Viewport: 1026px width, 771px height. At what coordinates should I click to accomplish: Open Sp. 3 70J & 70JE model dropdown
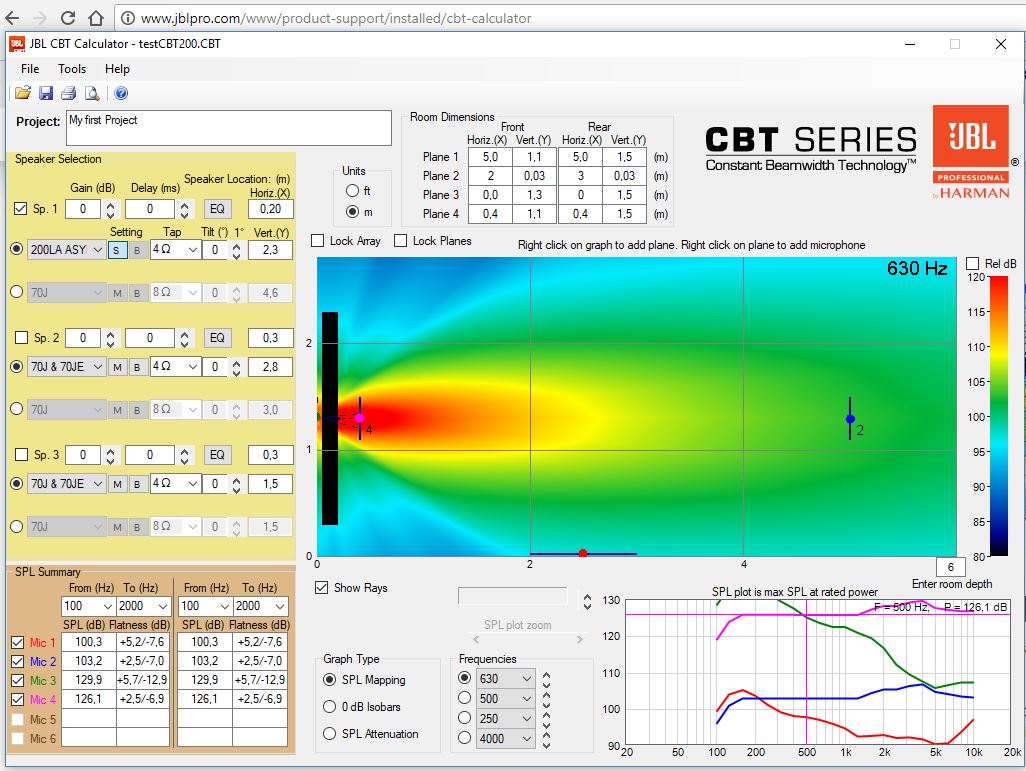pyautogui.click(x=66, y=484)
